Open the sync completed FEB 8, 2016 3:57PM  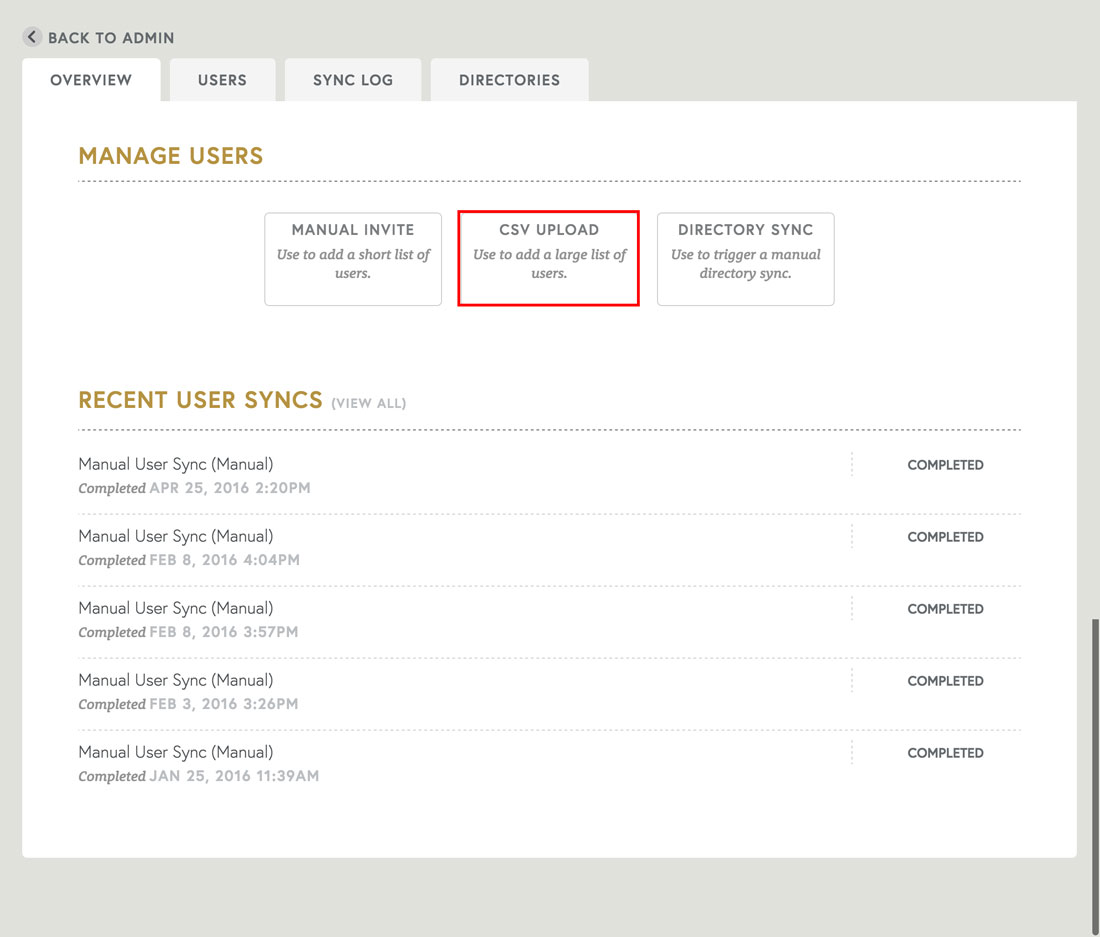coord(176,607)
